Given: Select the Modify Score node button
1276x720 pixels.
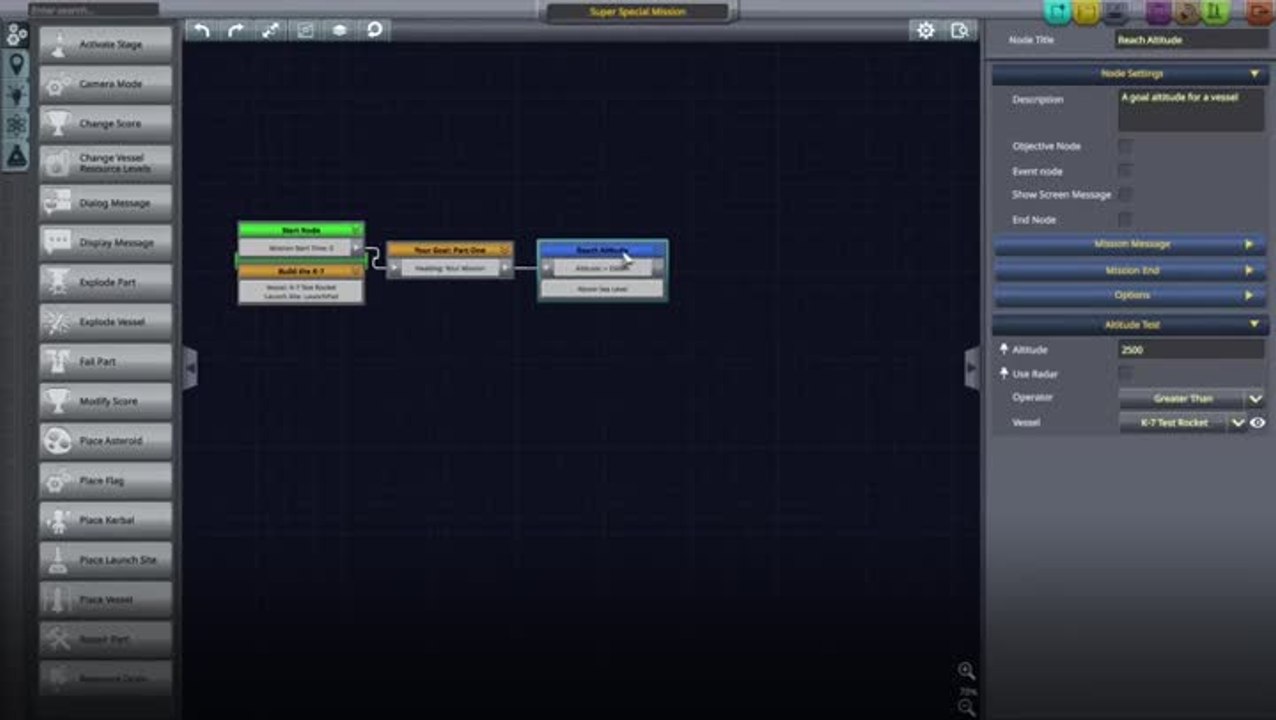Looking at the screenshot, I should coord(105,401).
